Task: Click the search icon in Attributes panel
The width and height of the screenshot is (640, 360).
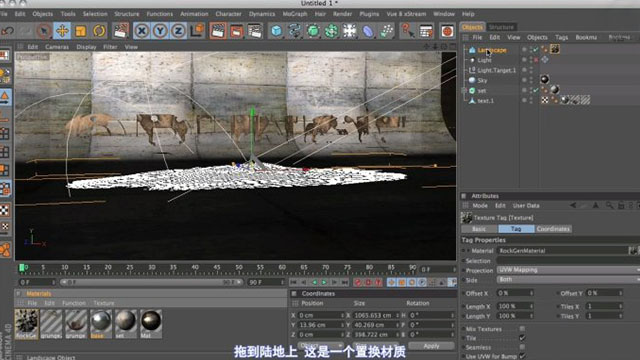Action: tap(609, 205)
